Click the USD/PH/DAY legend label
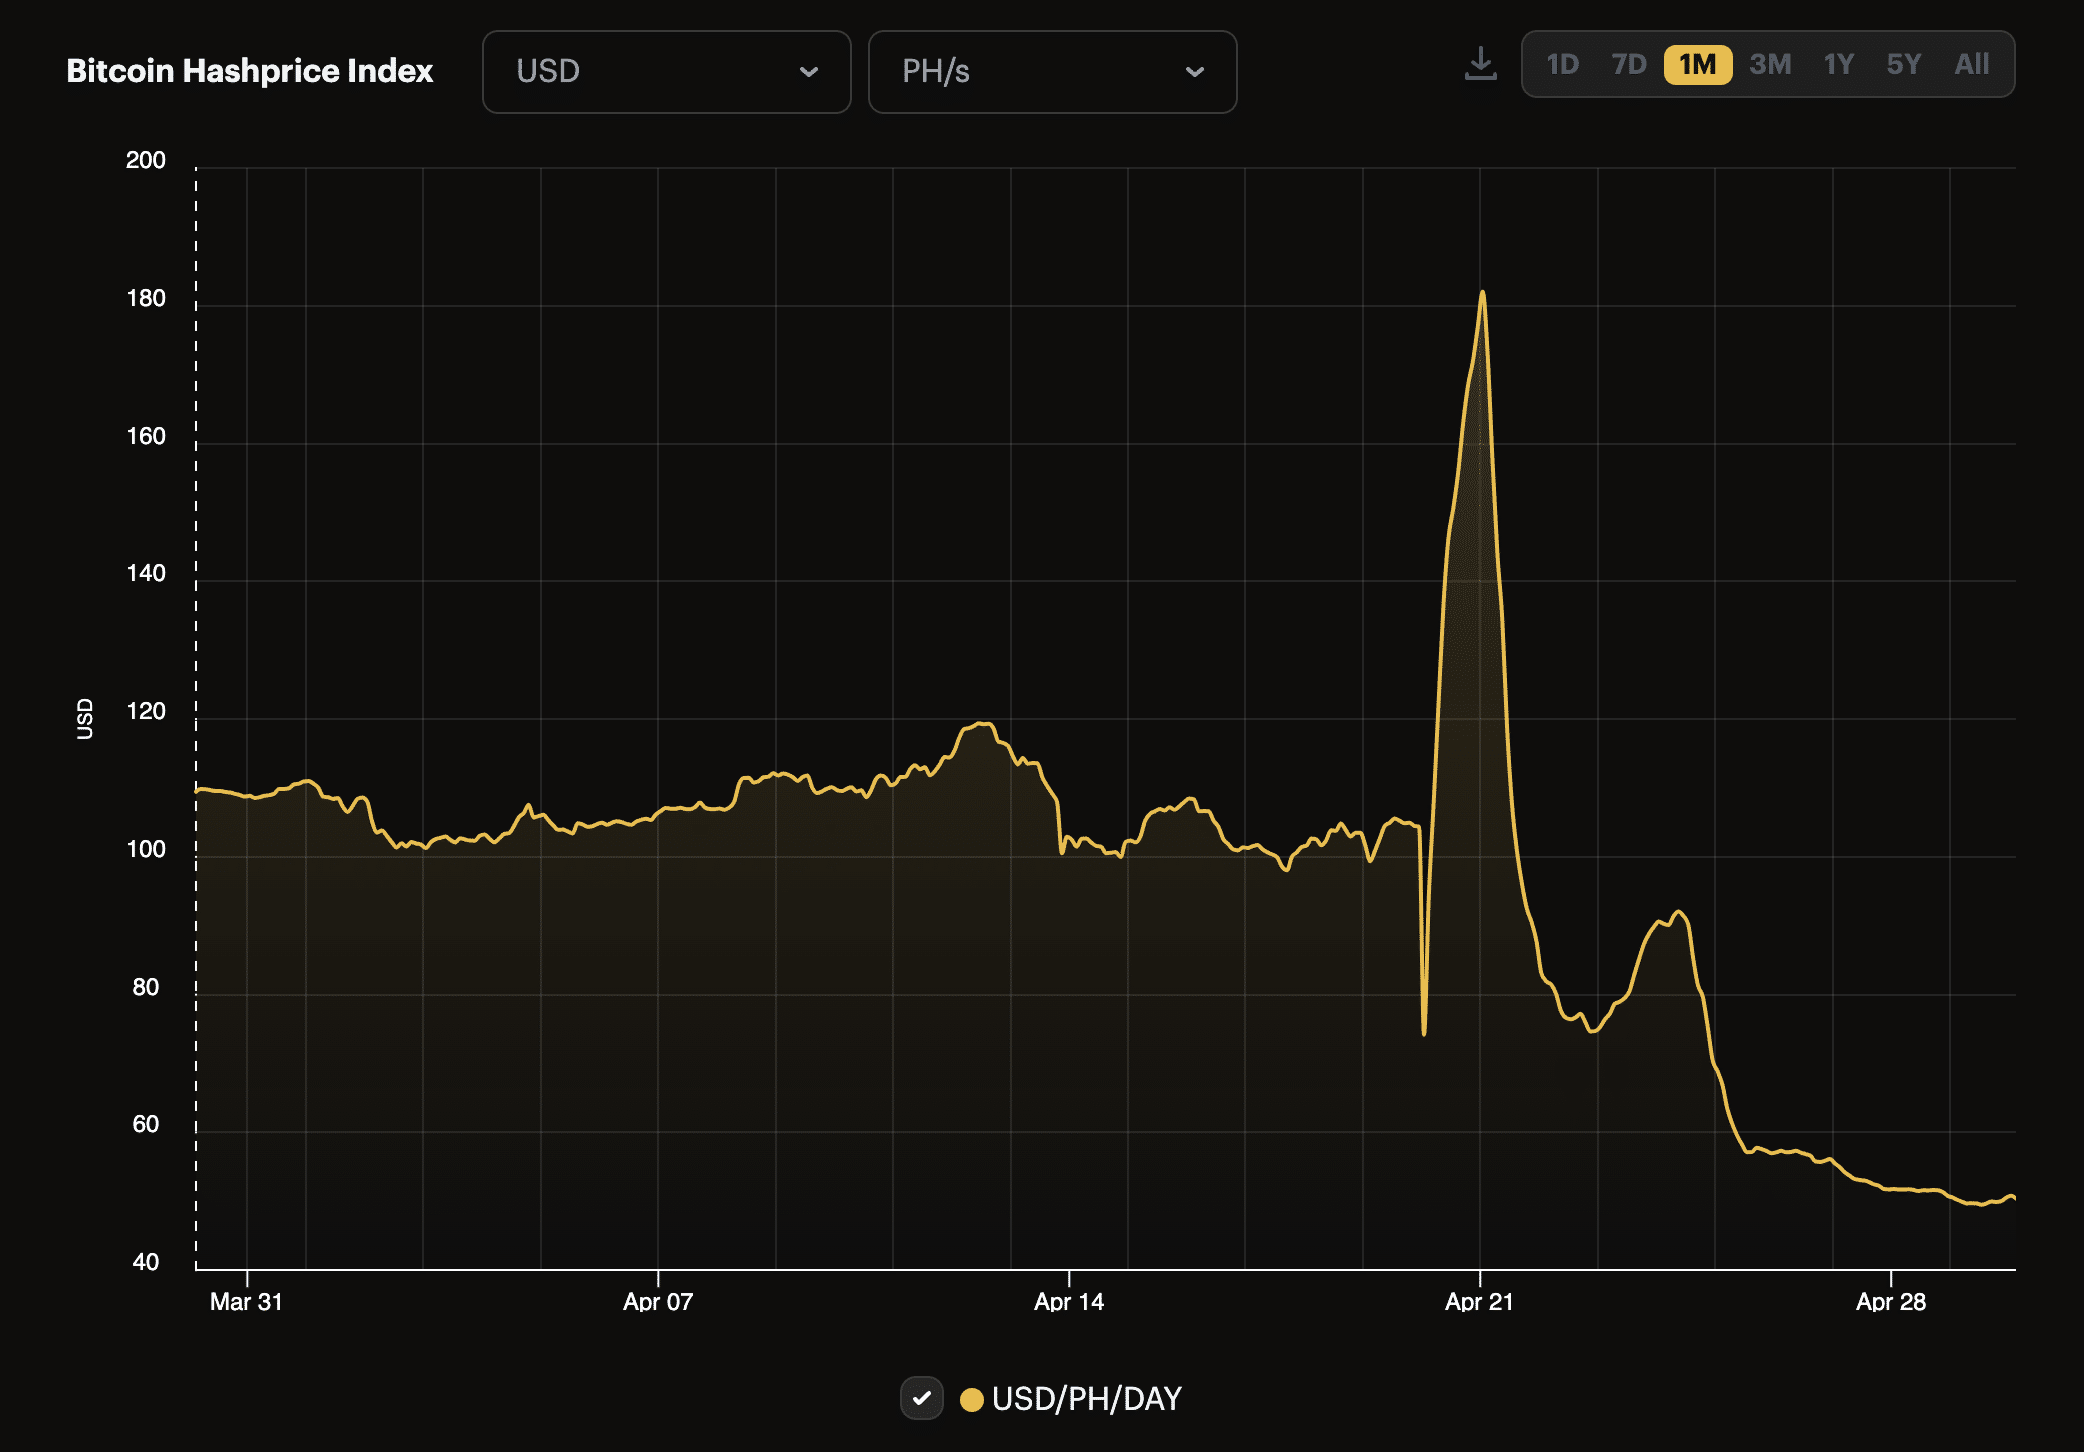 point(1087,1399)
